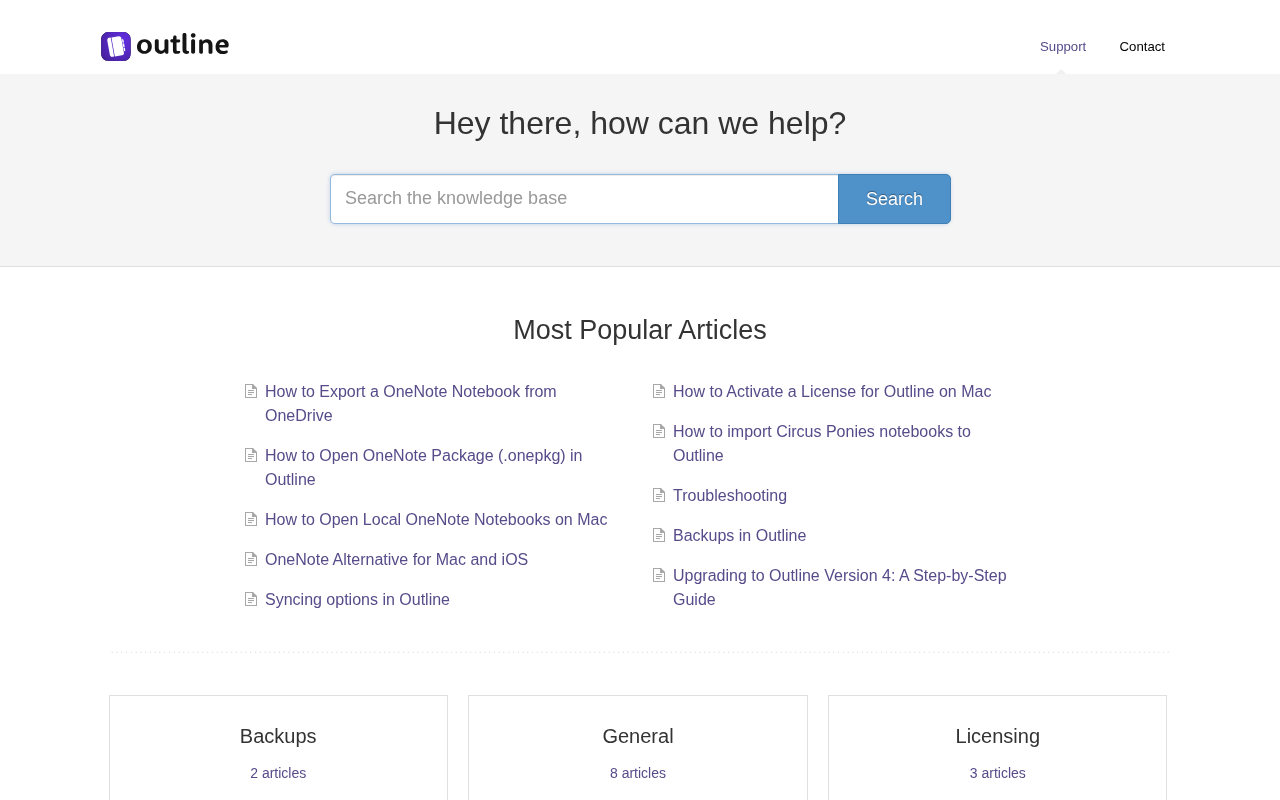Click the Outline logo icon
This screenshot has height=800, width=1280.
tap(116, 46)
